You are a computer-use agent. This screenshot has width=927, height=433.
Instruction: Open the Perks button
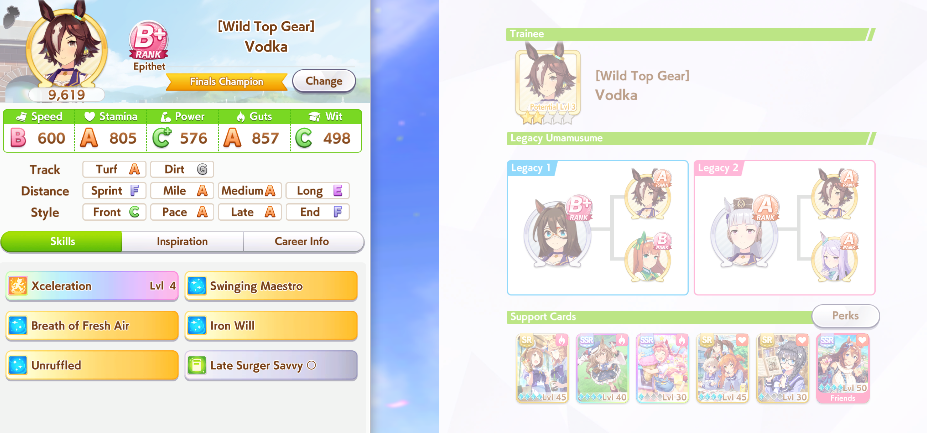click(845, 315)
